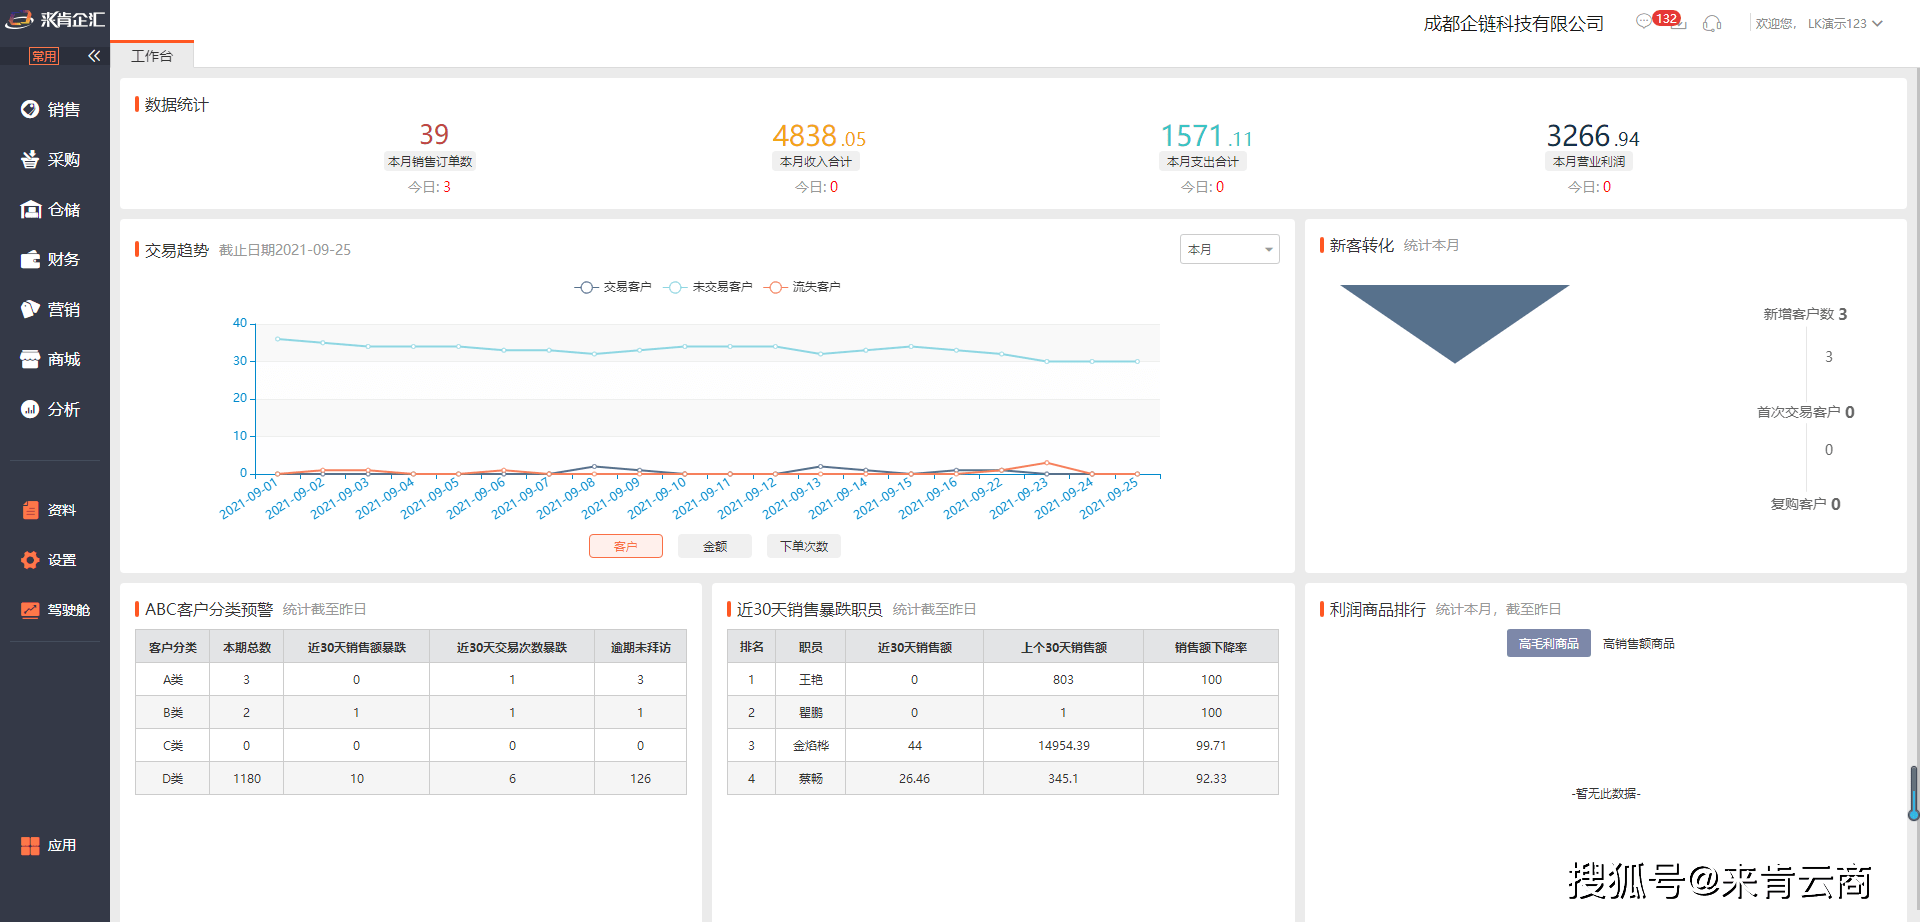Screen dimensions: 1920x922
Task: Switch to the 工作台 tab
Action: click(152, 56)
